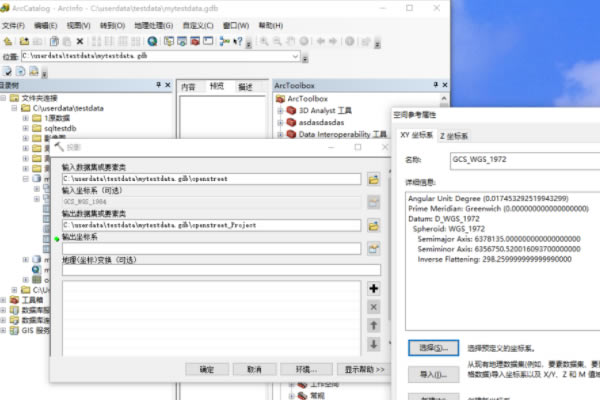600x400 pixels.
Task: Select 文件夹连接 in the catalog tree
Action: 39,98
